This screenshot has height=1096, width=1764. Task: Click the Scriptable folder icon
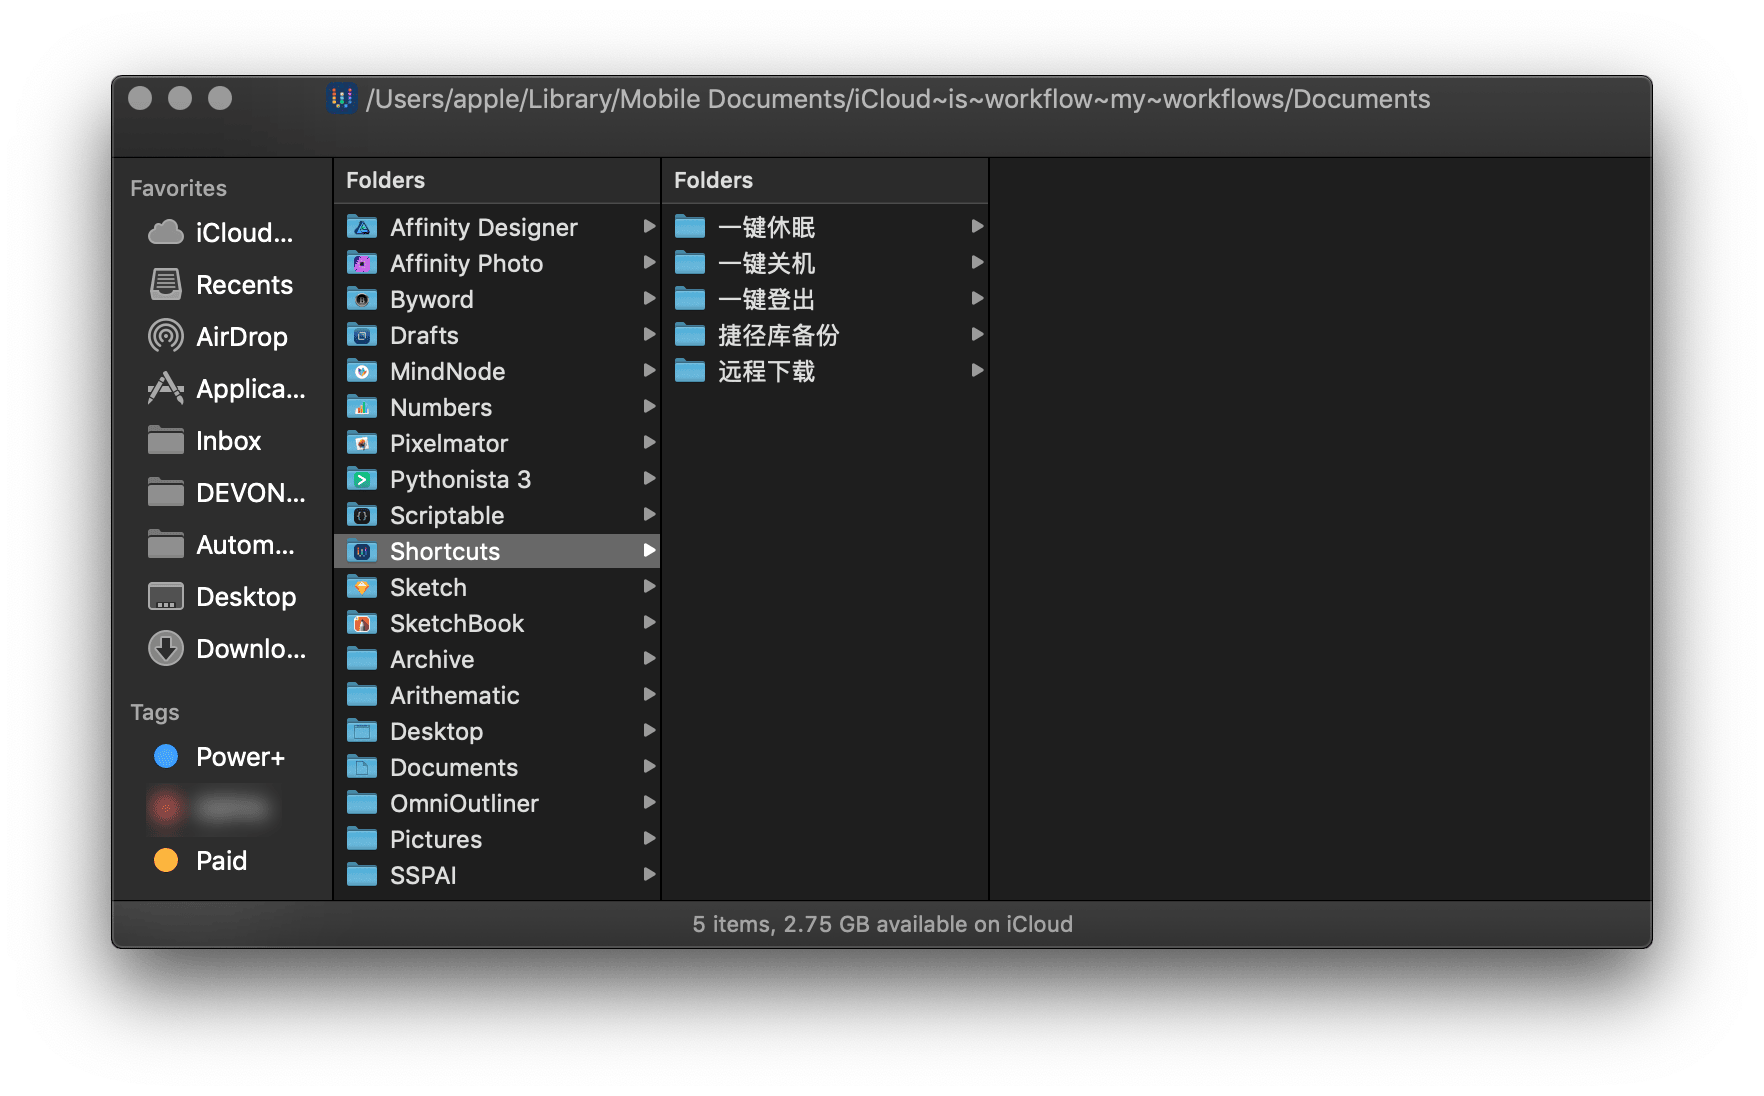362,515
